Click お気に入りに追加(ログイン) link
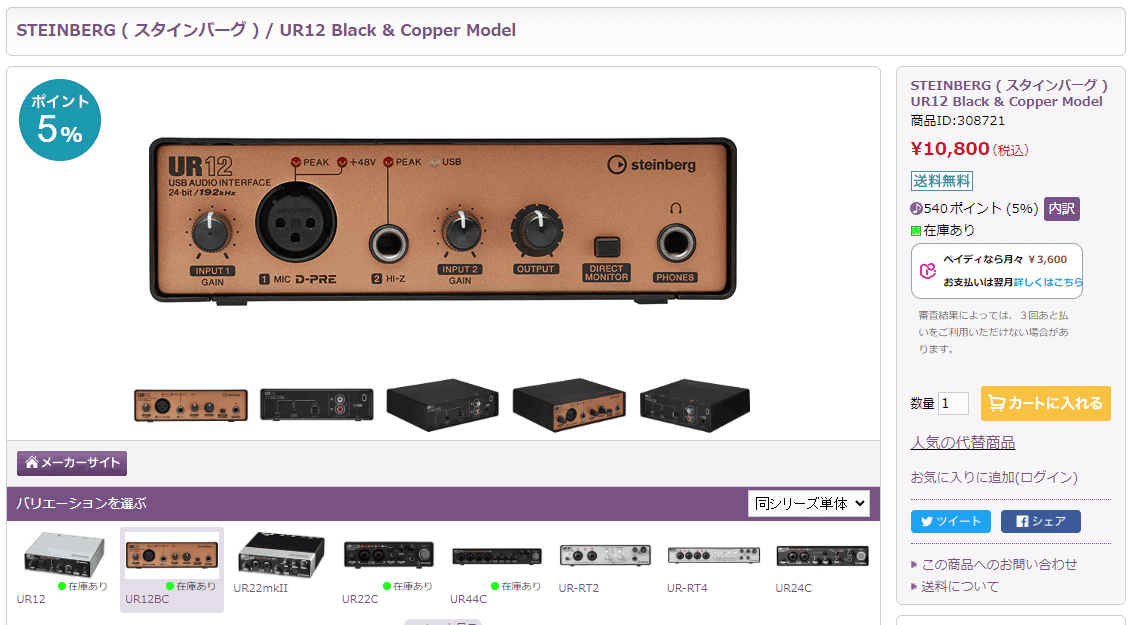The height and width of the screenshot is (625, 1129). point(994,477)
